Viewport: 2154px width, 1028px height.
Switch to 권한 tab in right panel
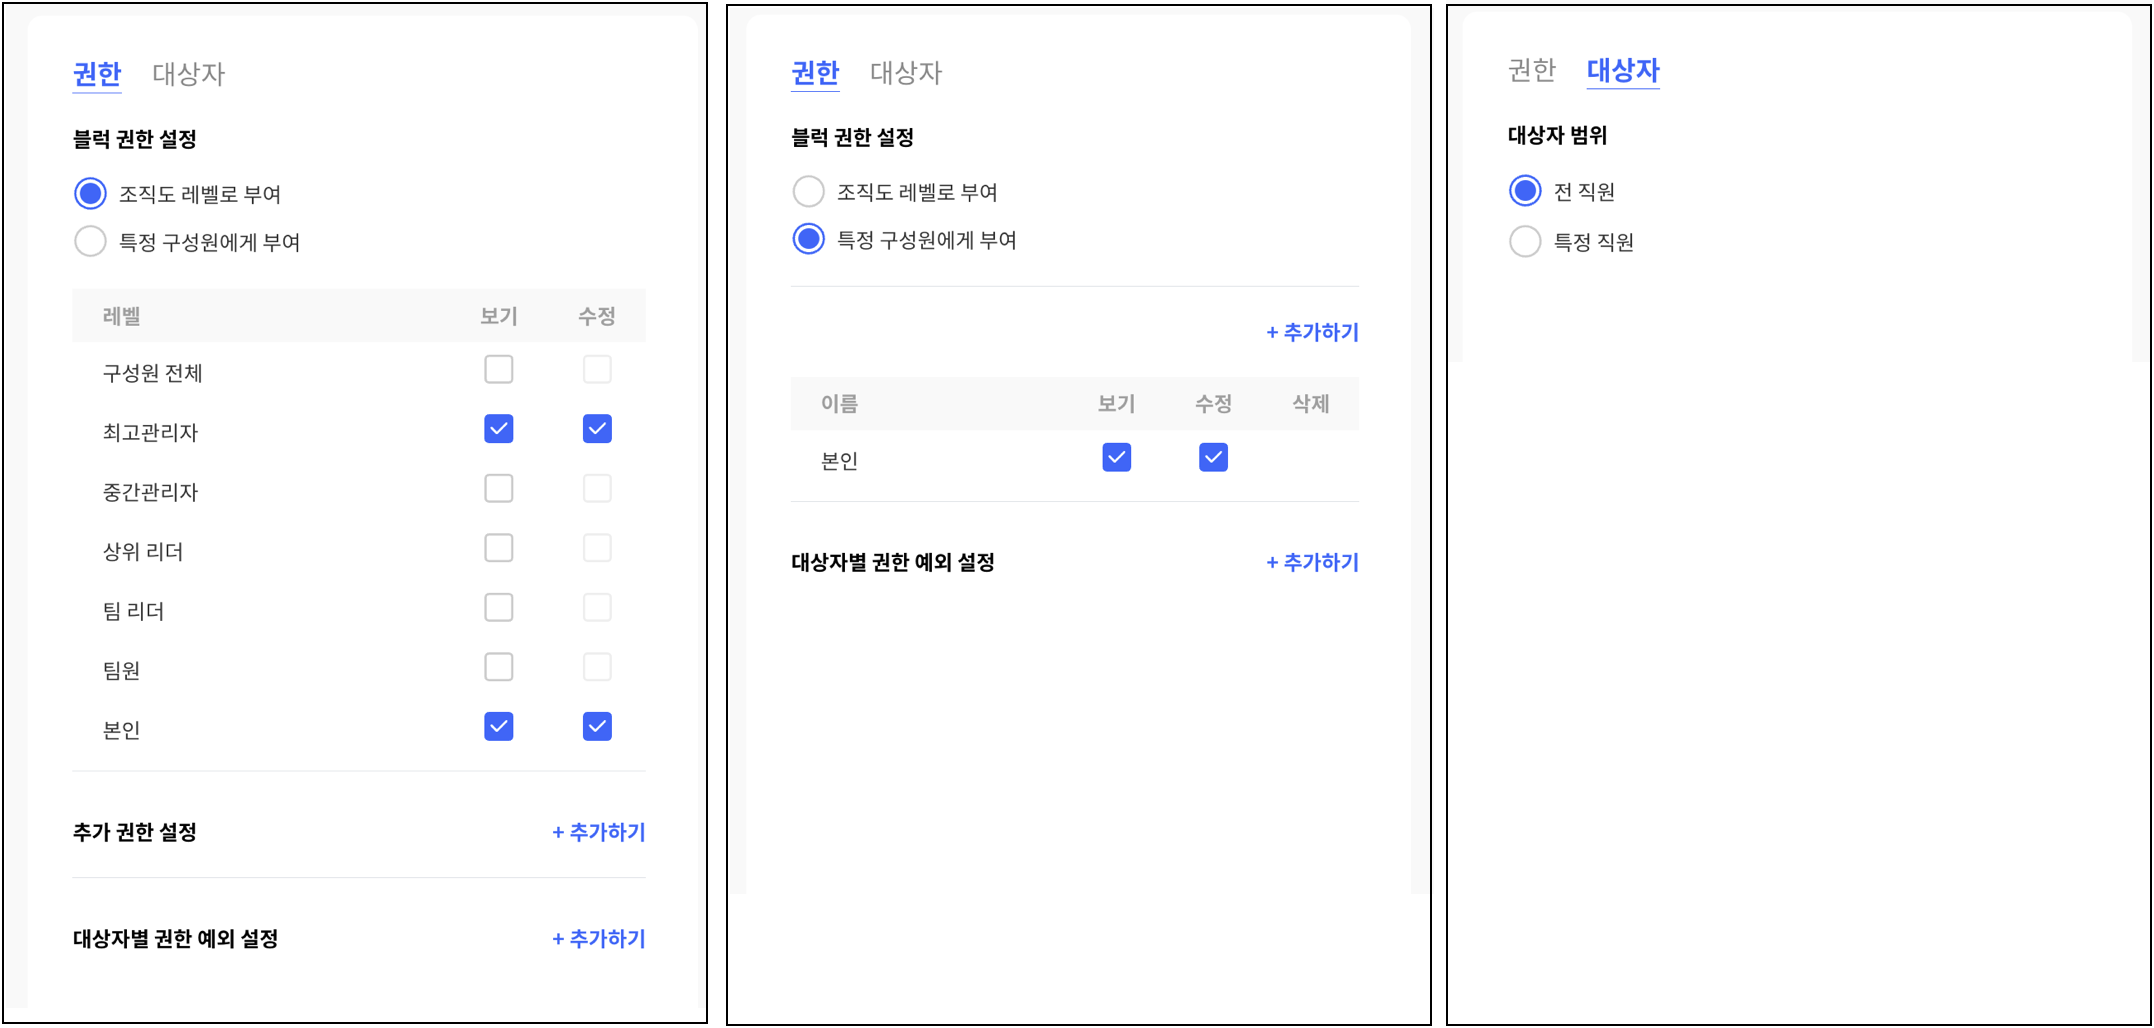pyautogui.click(x=1531, y=70)
